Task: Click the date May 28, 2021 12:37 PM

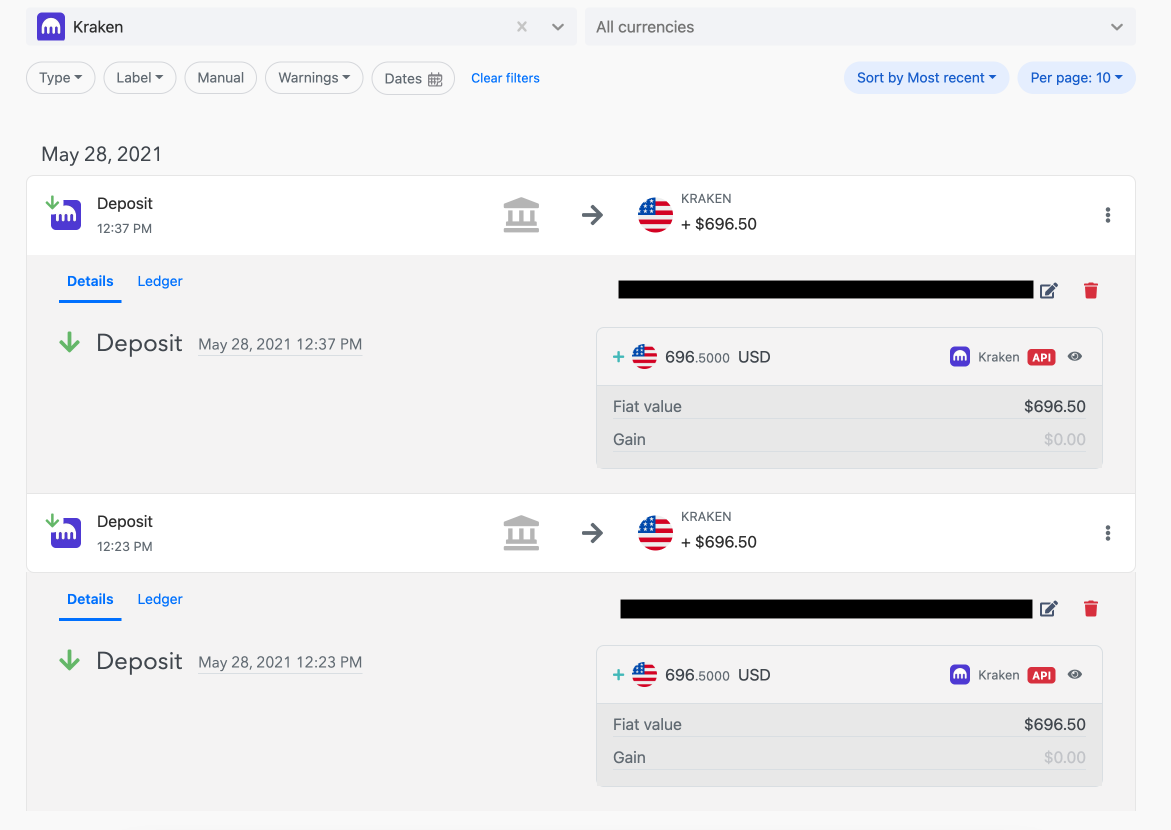Action: pos(280,344)
